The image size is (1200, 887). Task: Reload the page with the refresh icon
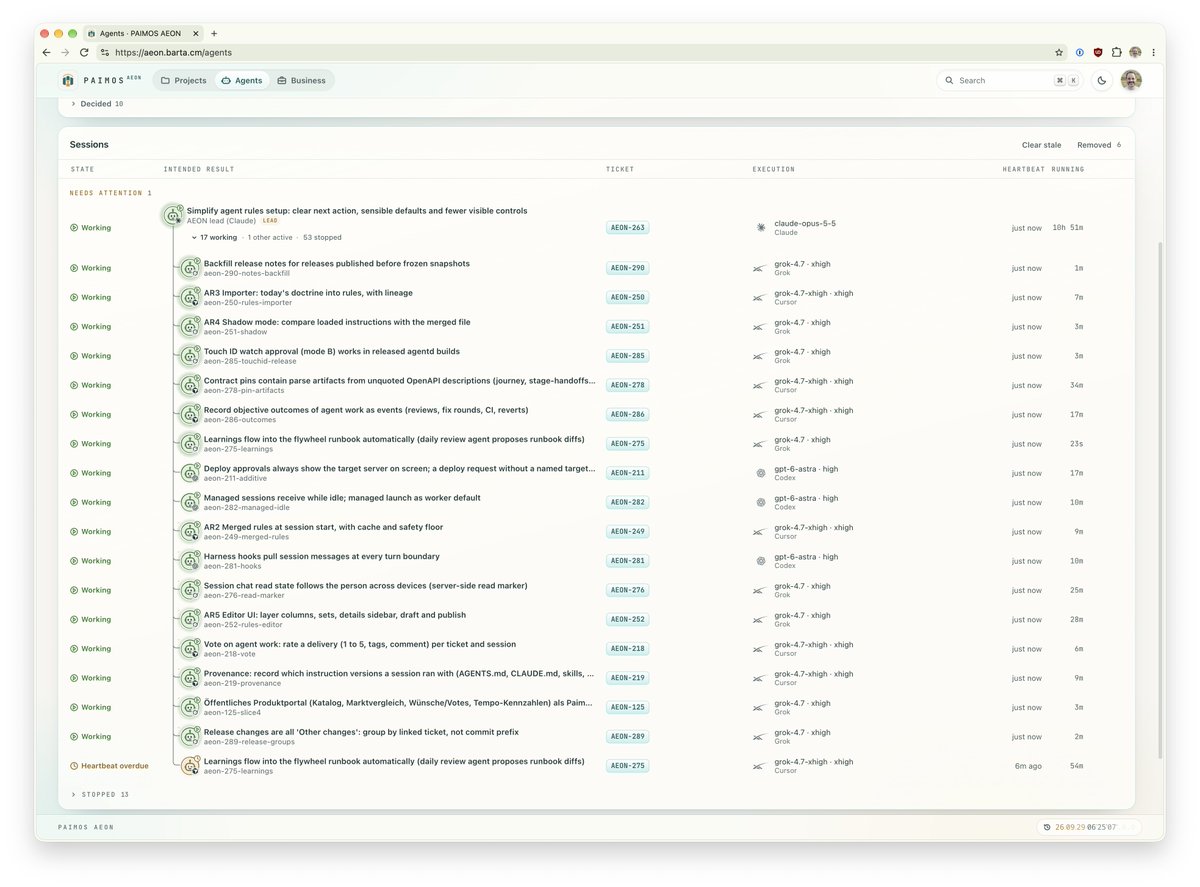pos(84,52)
